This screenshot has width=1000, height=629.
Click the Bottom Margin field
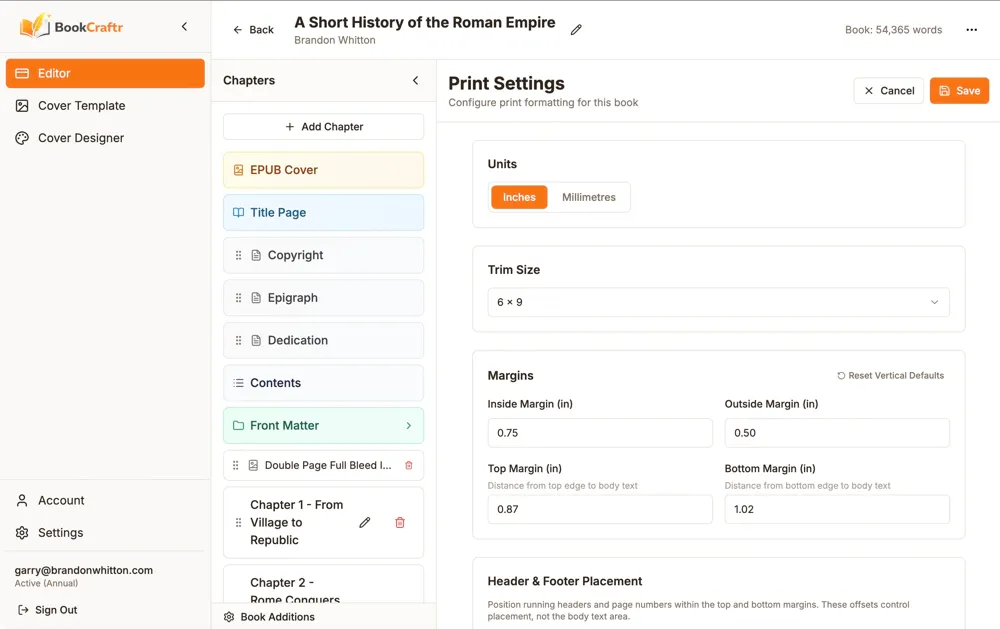837,509
